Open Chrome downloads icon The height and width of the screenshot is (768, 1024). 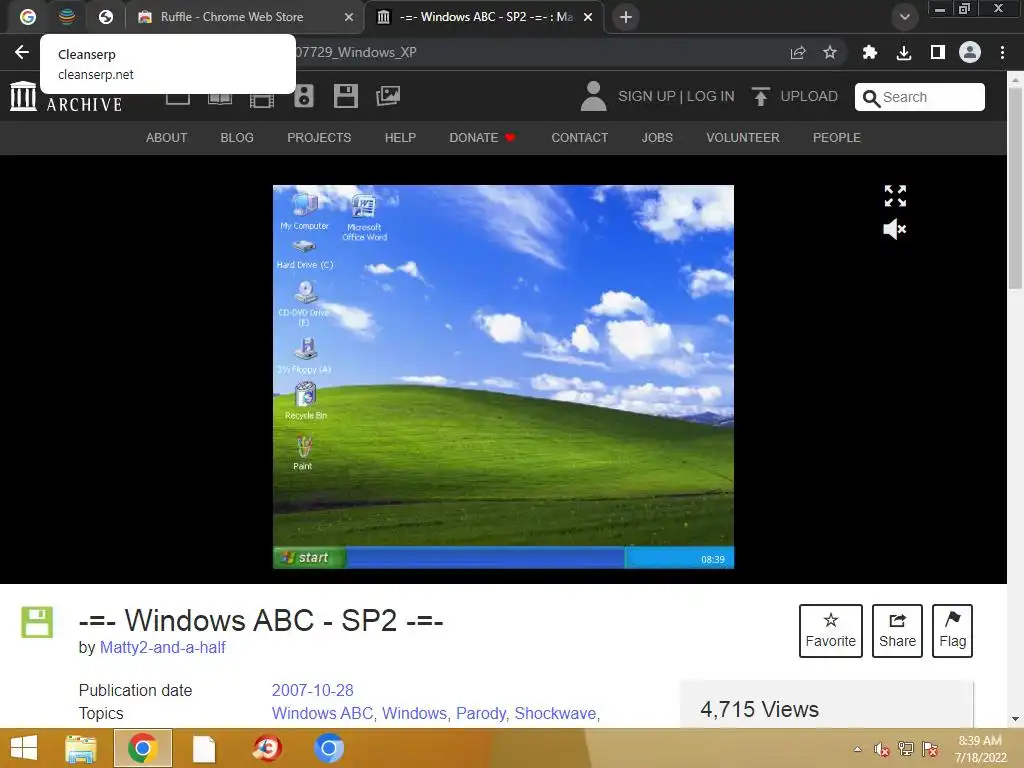pyautogui.click(x=904, y=52)
